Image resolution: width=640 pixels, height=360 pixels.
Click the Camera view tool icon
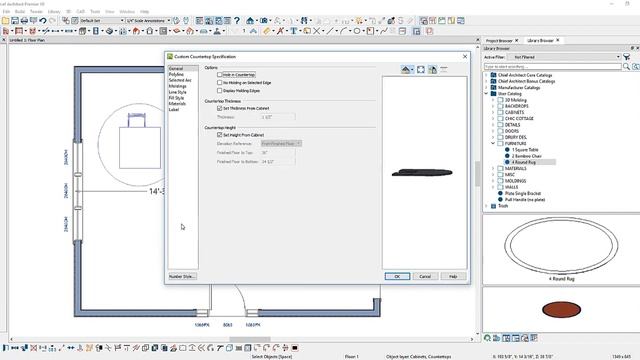click(264, 20)
